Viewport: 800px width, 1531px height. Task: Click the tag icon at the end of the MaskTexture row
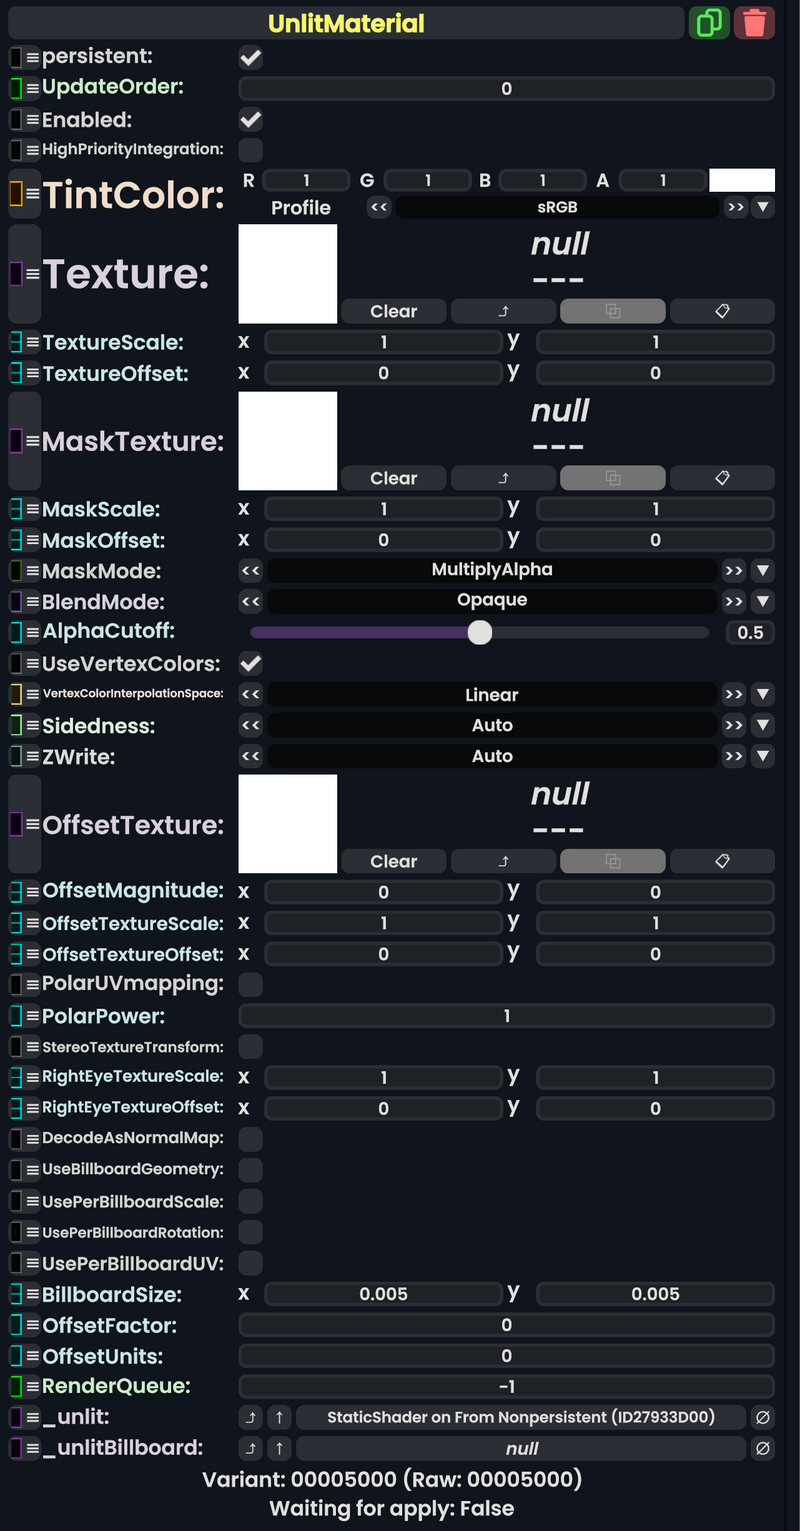point(722,477)
